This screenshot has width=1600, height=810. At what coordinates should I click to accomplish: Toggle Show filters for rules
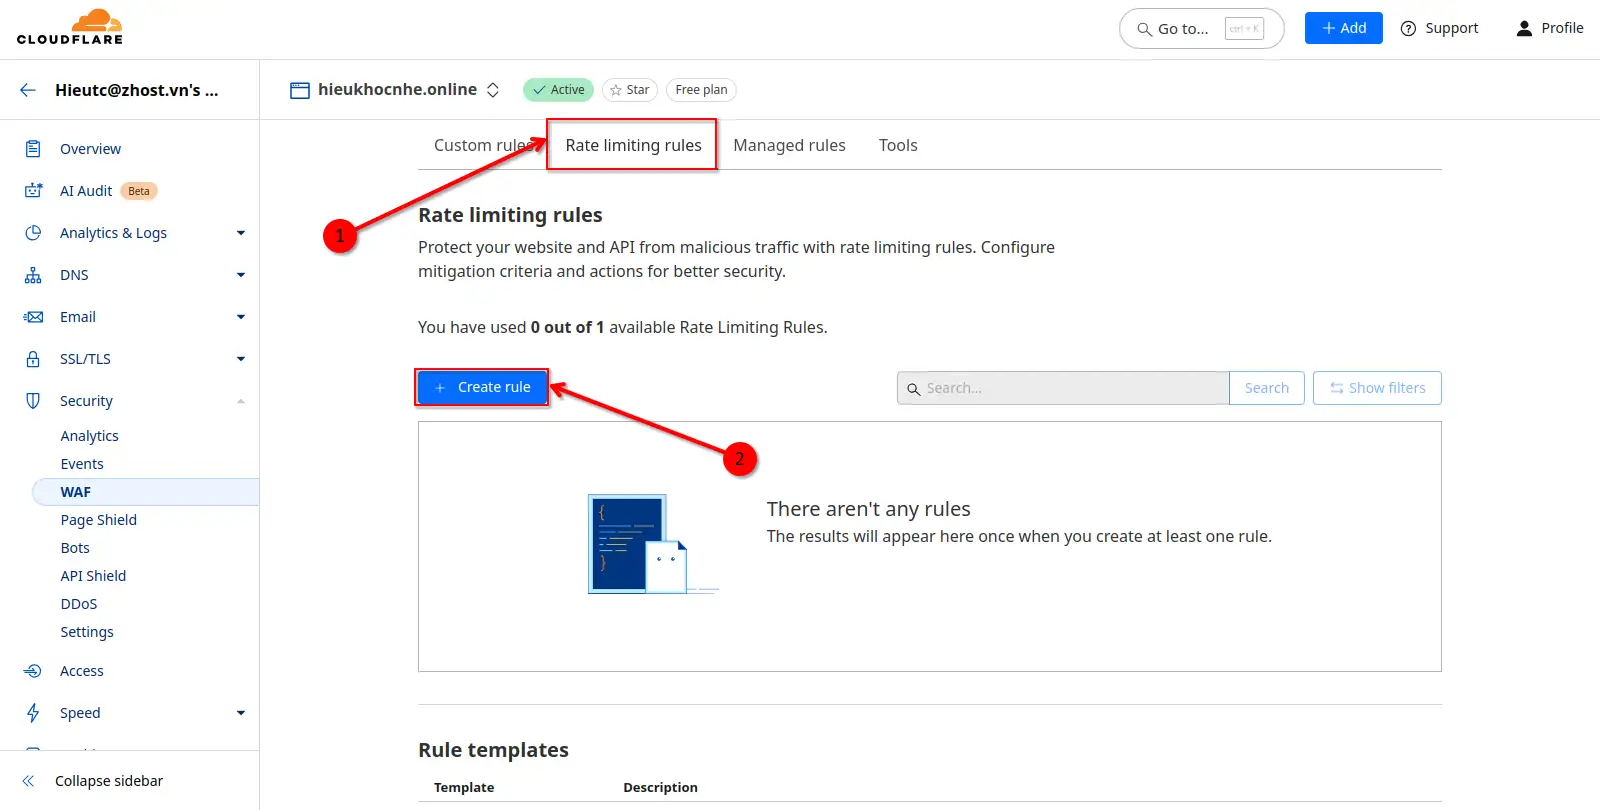coord(1377,388)
